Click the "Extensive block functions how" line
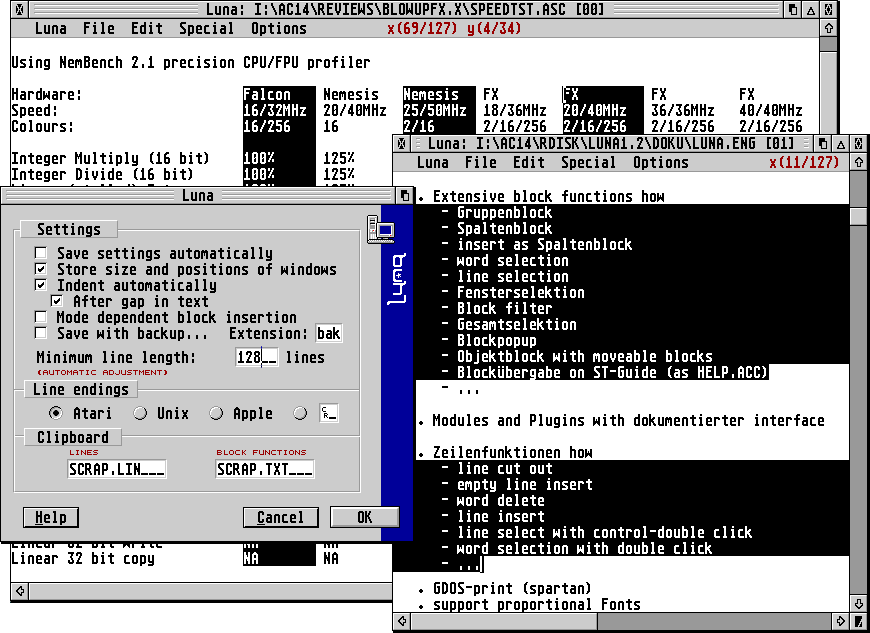 548,197
